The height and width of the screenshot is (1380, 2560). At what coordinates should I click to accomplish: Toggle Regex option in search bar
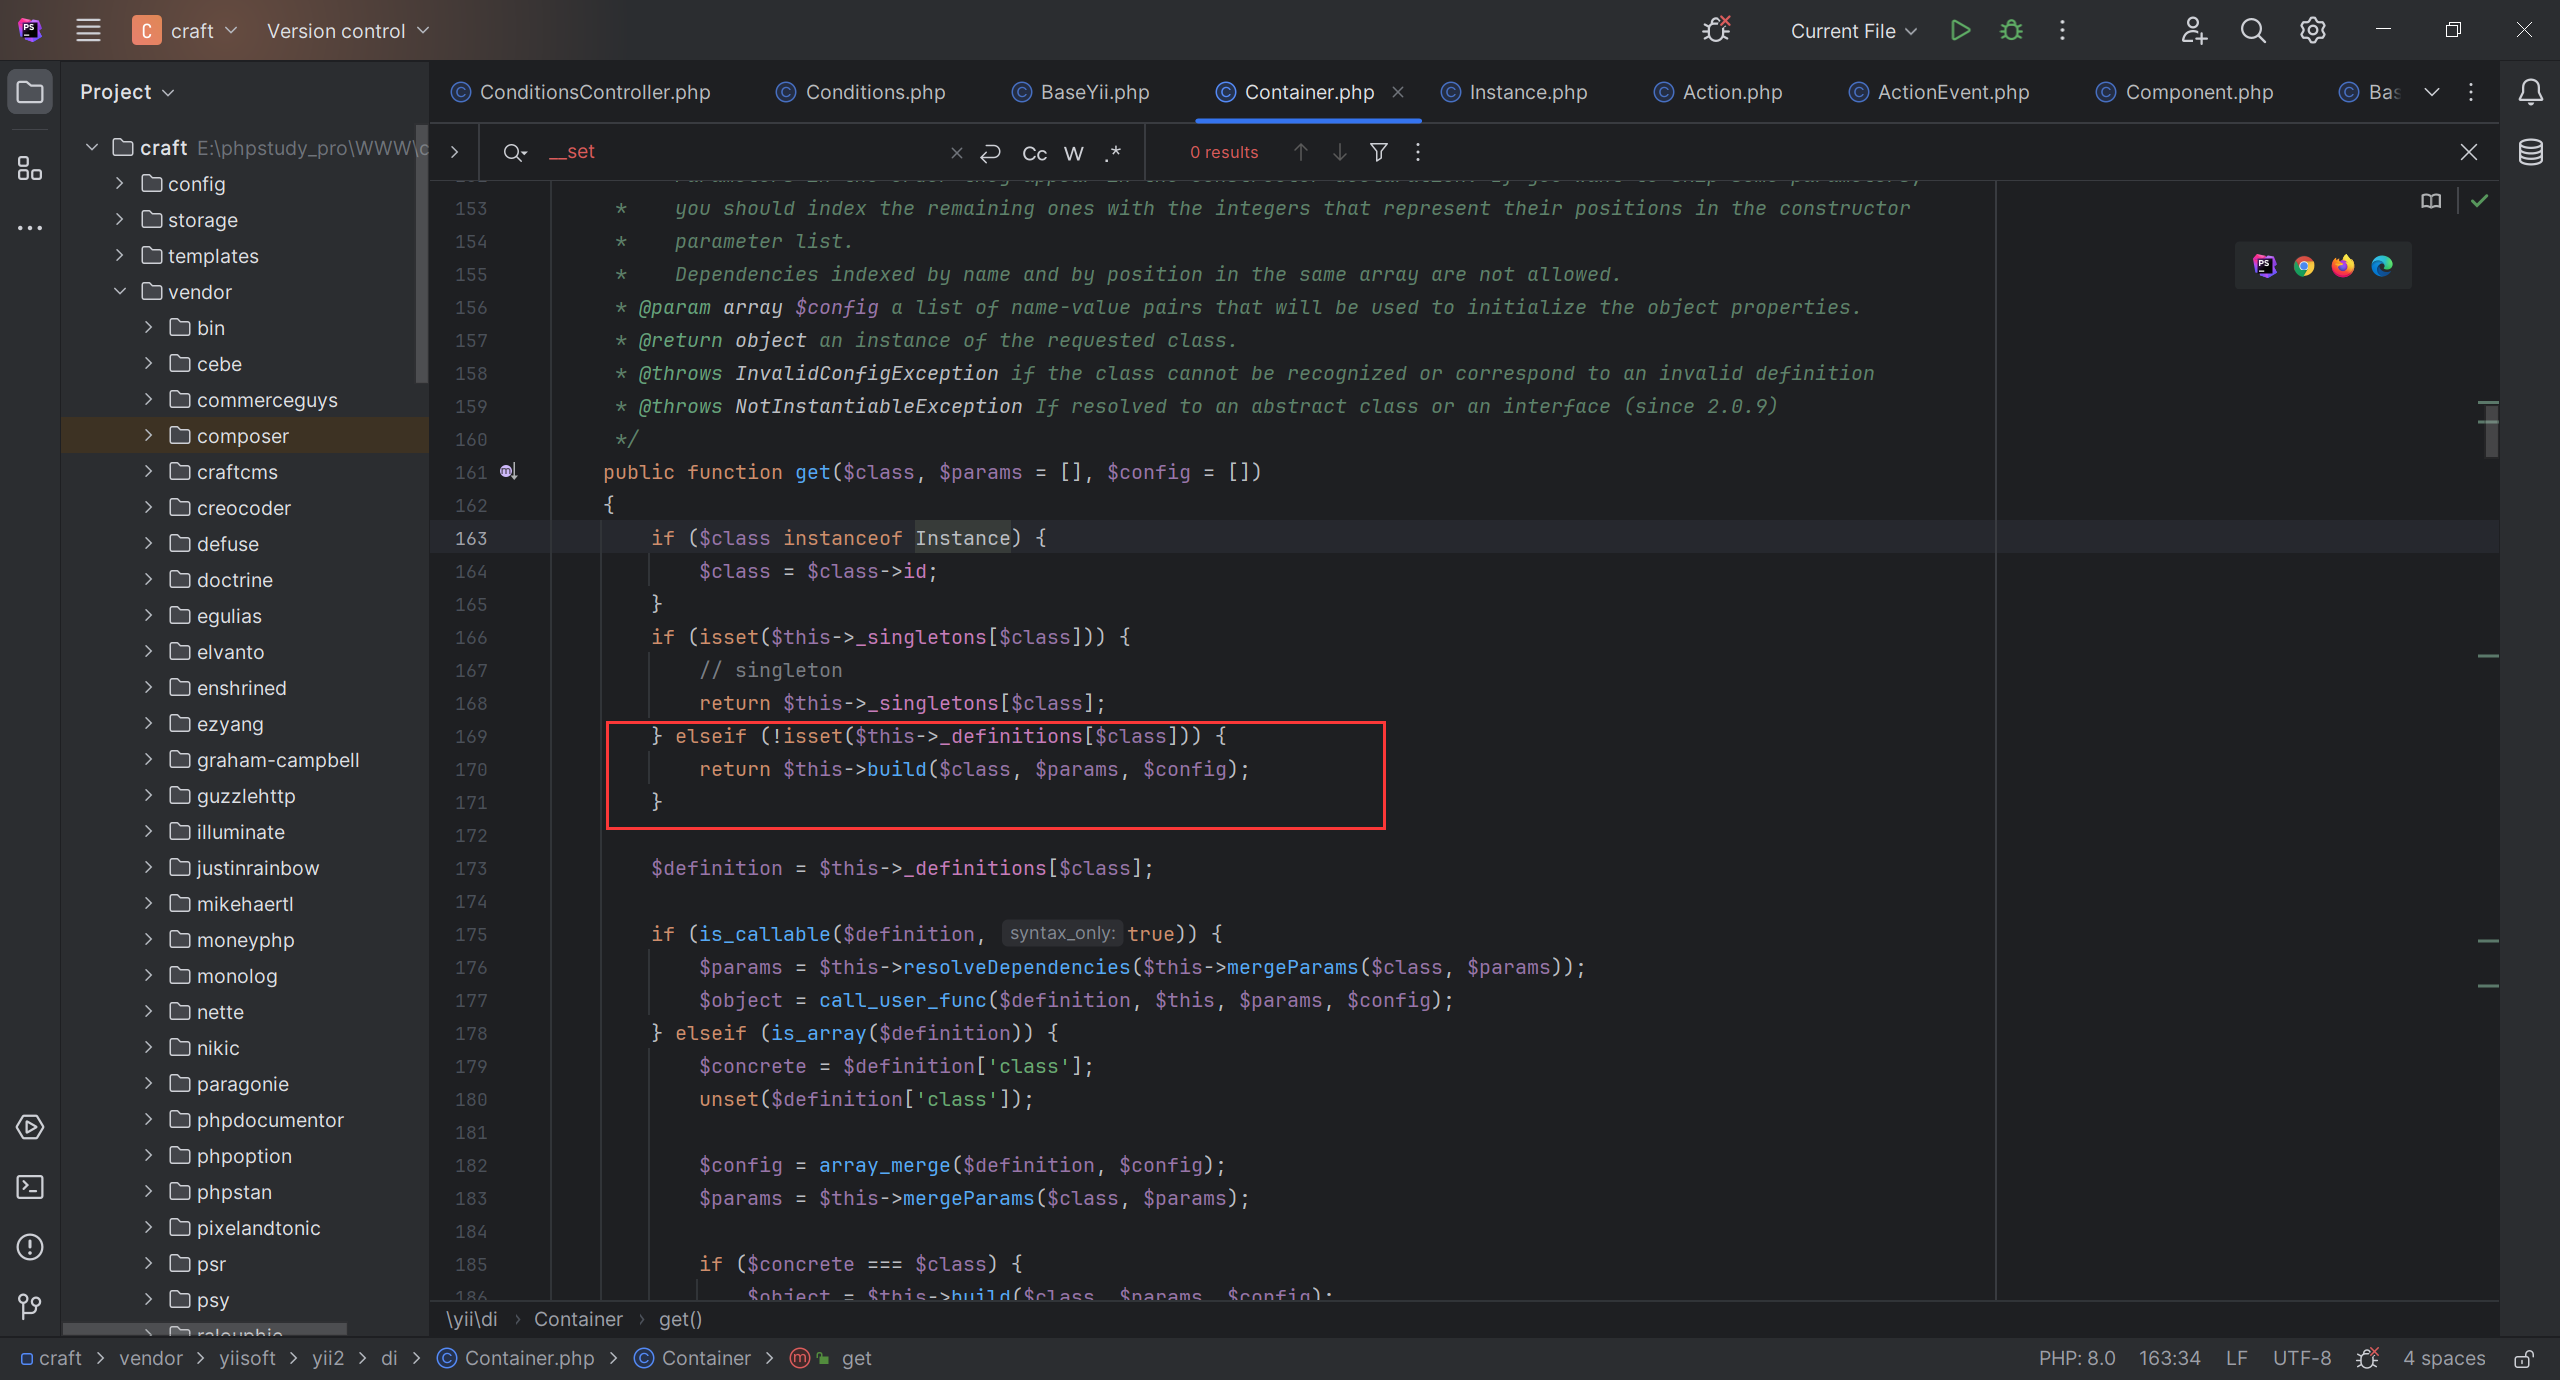tap(1112, 153)
